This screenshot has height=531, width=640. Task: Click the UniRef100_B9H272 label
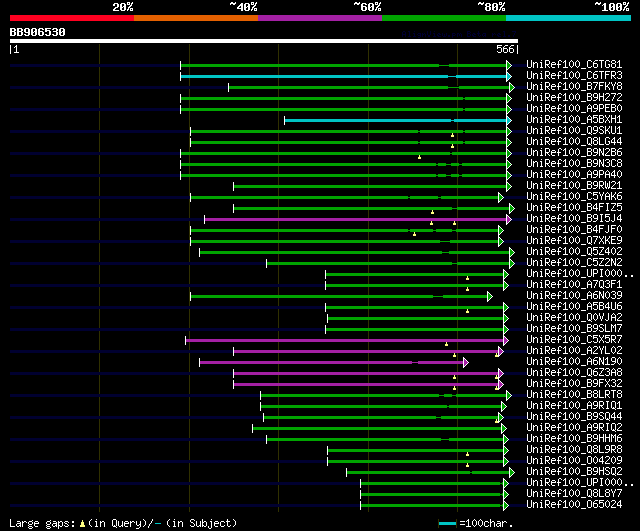point(574,98)
